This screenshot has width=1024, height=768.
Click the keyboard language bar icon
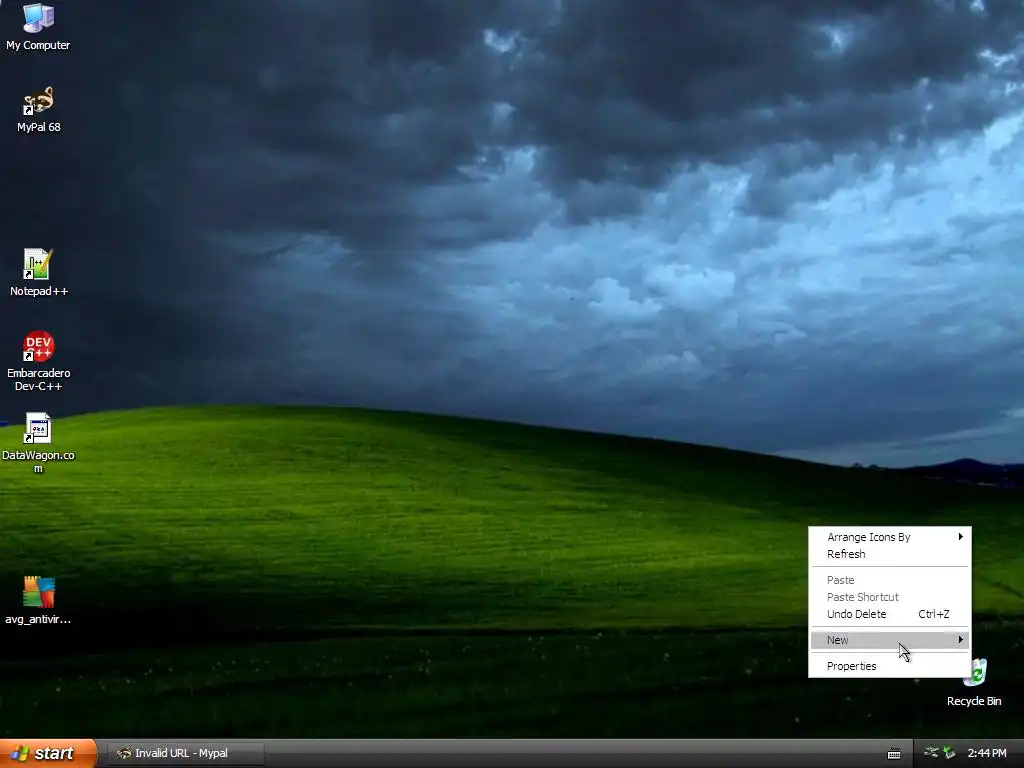click(x=894, y=754)
